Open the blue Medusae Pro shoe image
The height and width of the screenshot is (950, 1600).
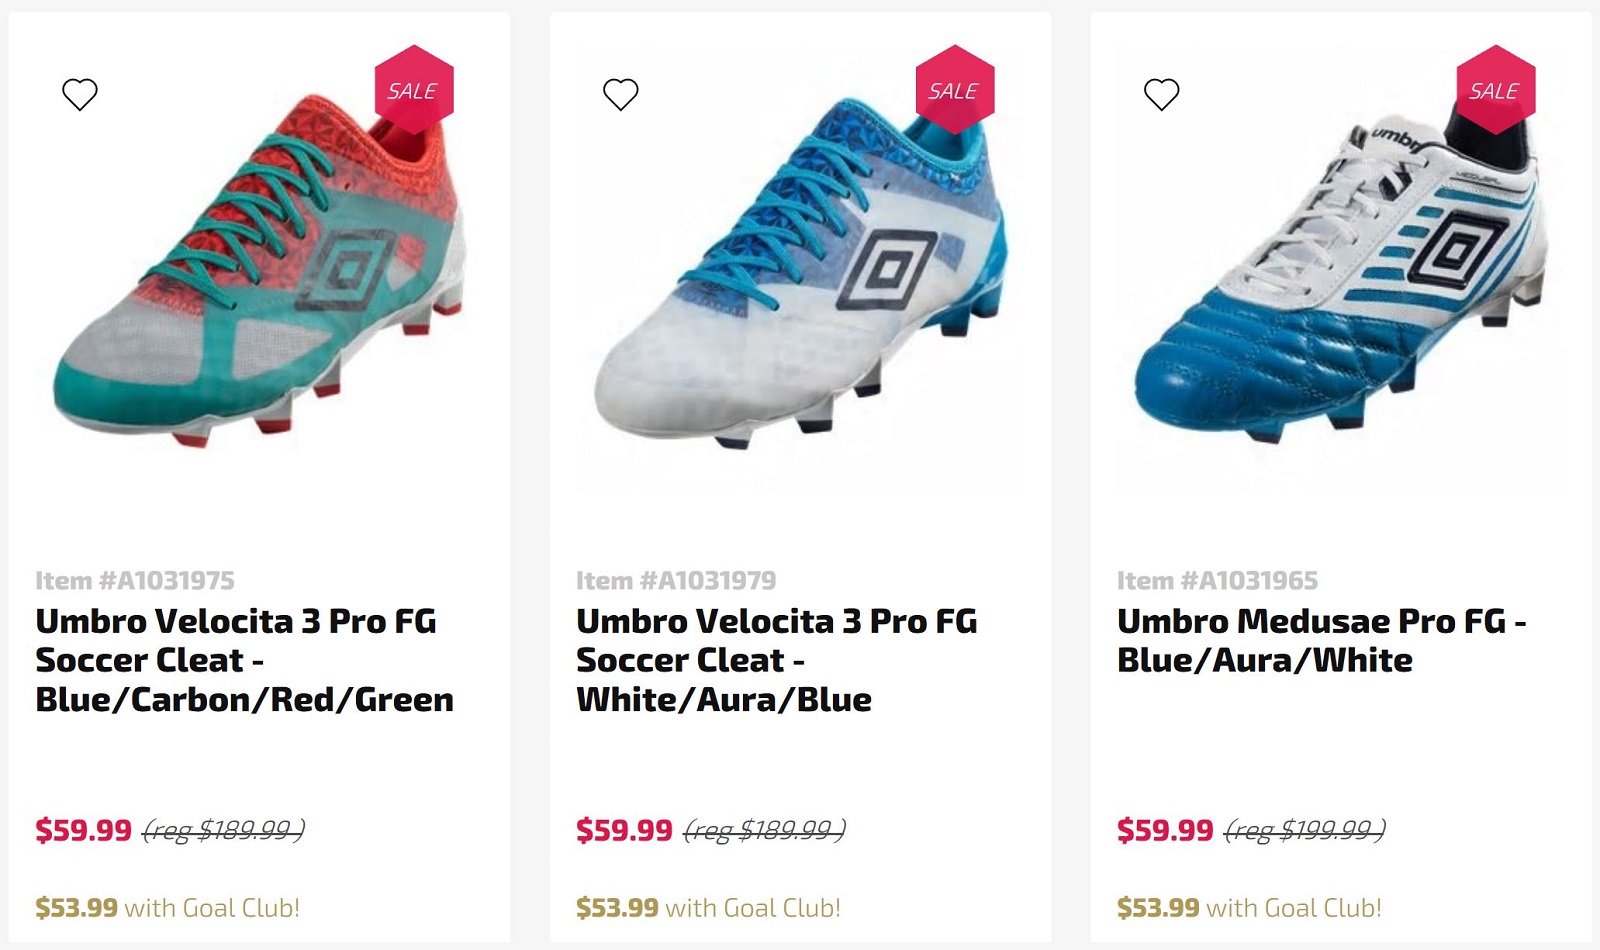[1340, 290]
